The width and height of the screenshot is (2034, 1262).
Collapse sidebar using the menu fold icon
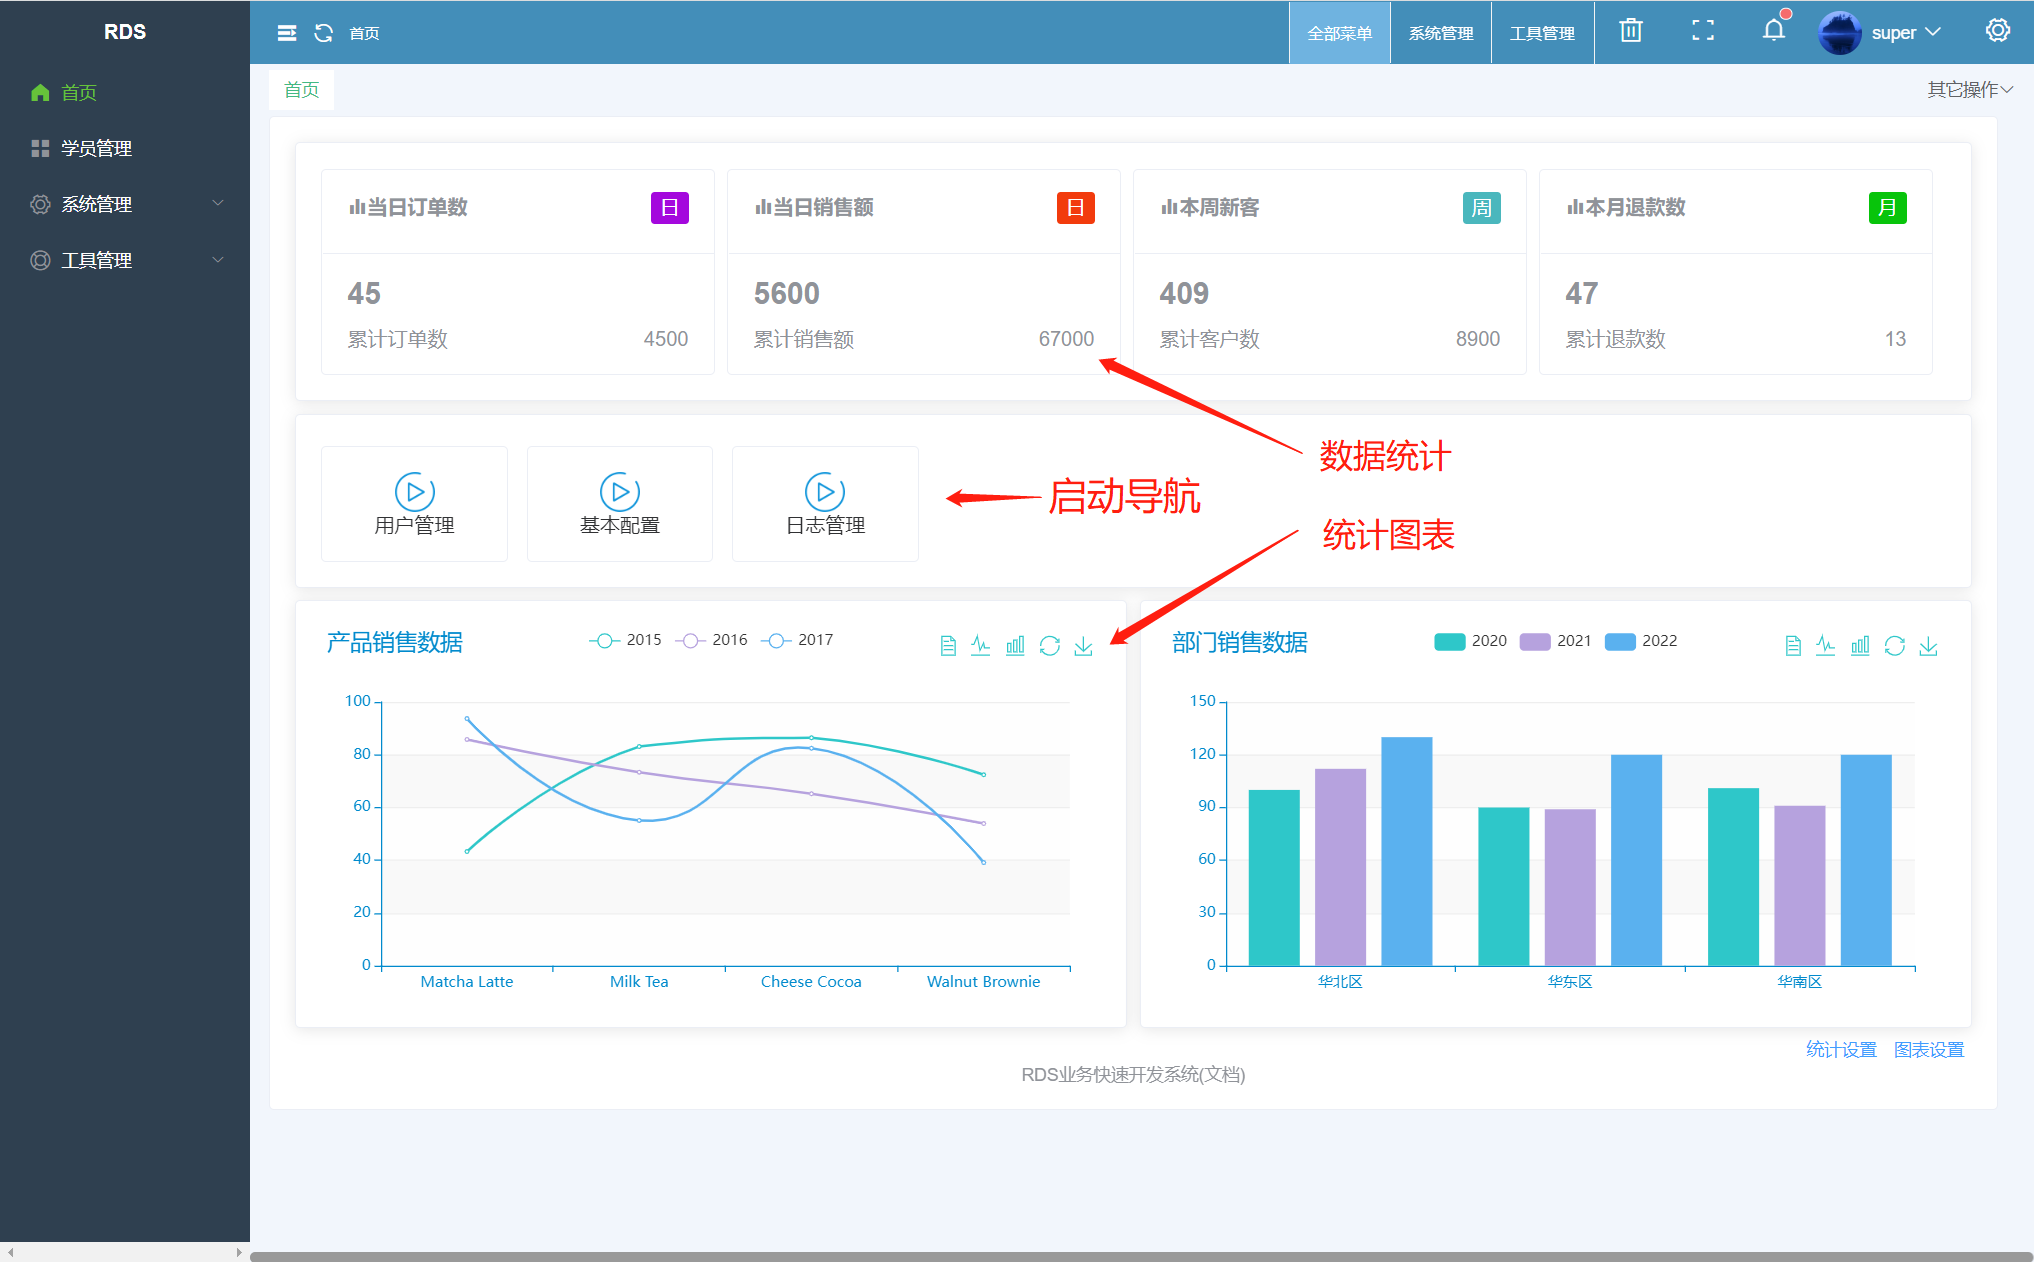coord(287,33)
